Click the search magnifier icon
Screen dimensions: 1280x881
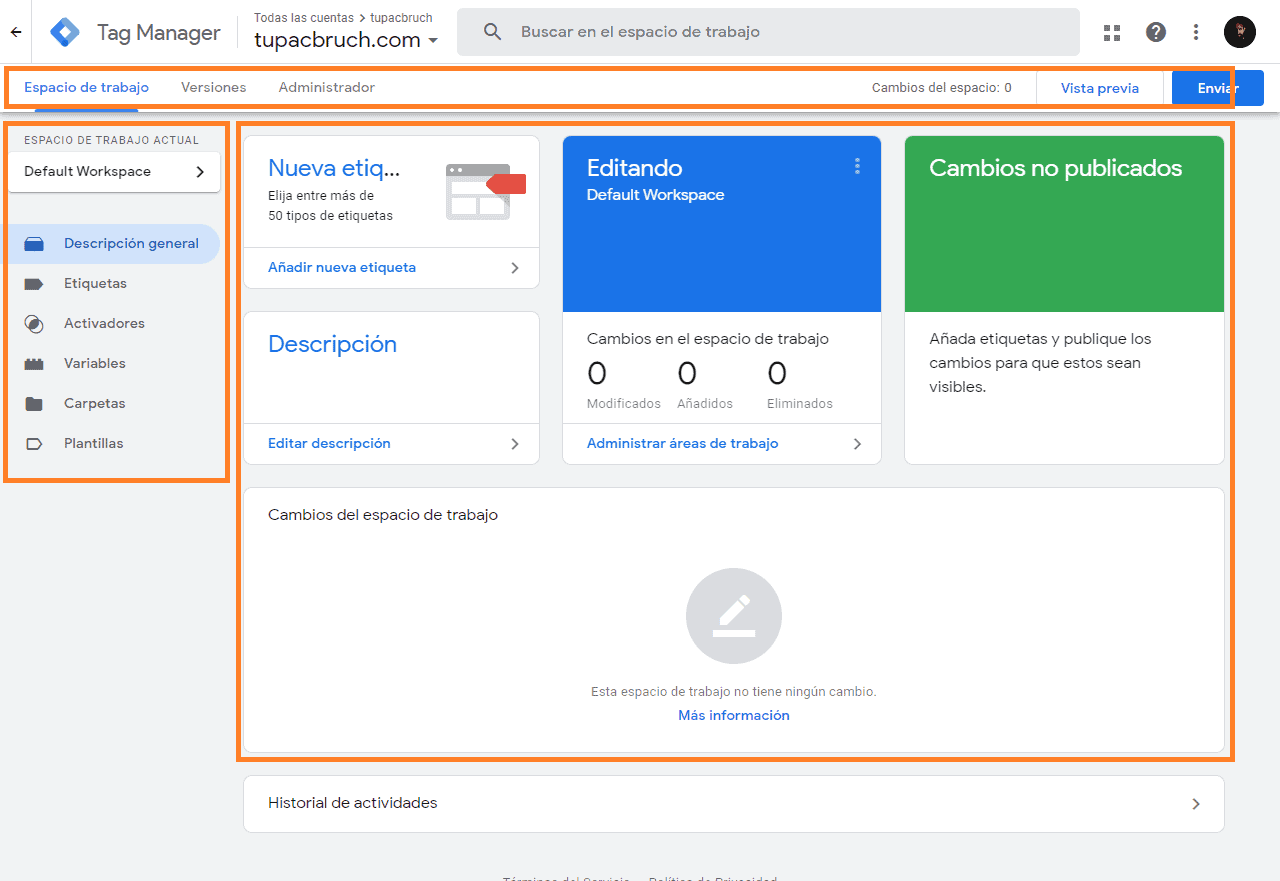tap(492, 31)
